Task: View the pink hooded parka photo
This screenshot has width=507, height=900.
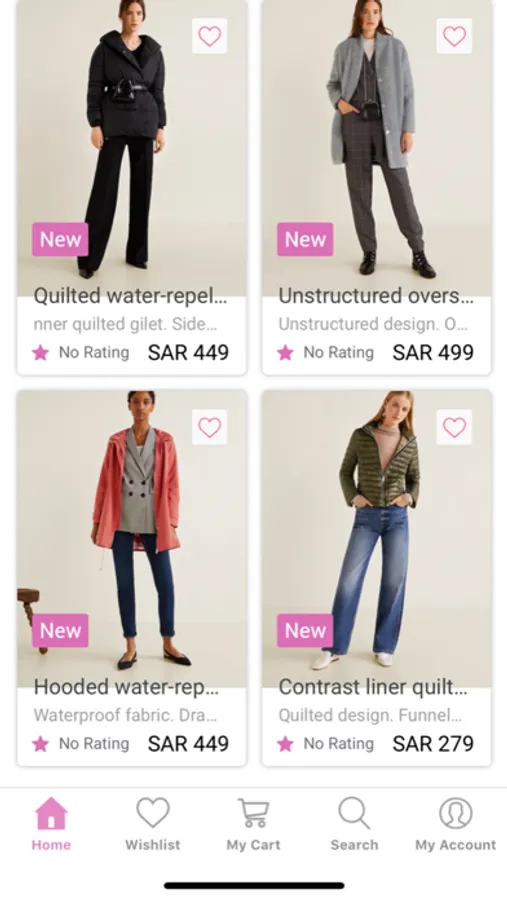Action: pyautogui.click(x=131, y=539)
